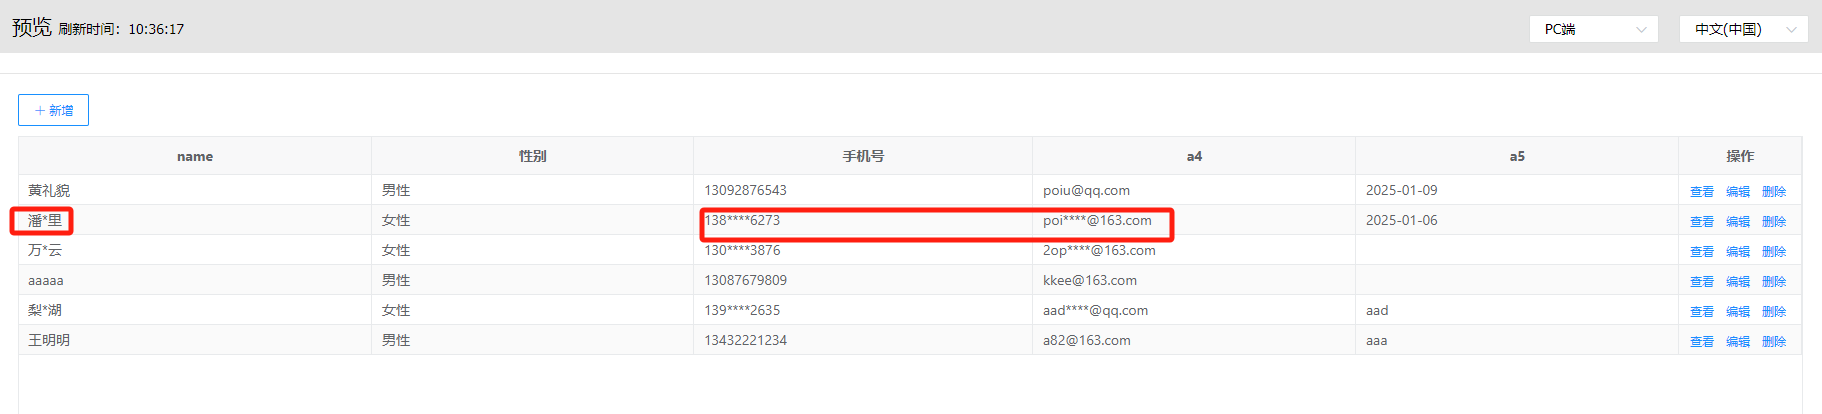Viewport: 1822px width, 414px height.
Task: Click 编辑 for the 王明明 row
Action: (1737, 342)
